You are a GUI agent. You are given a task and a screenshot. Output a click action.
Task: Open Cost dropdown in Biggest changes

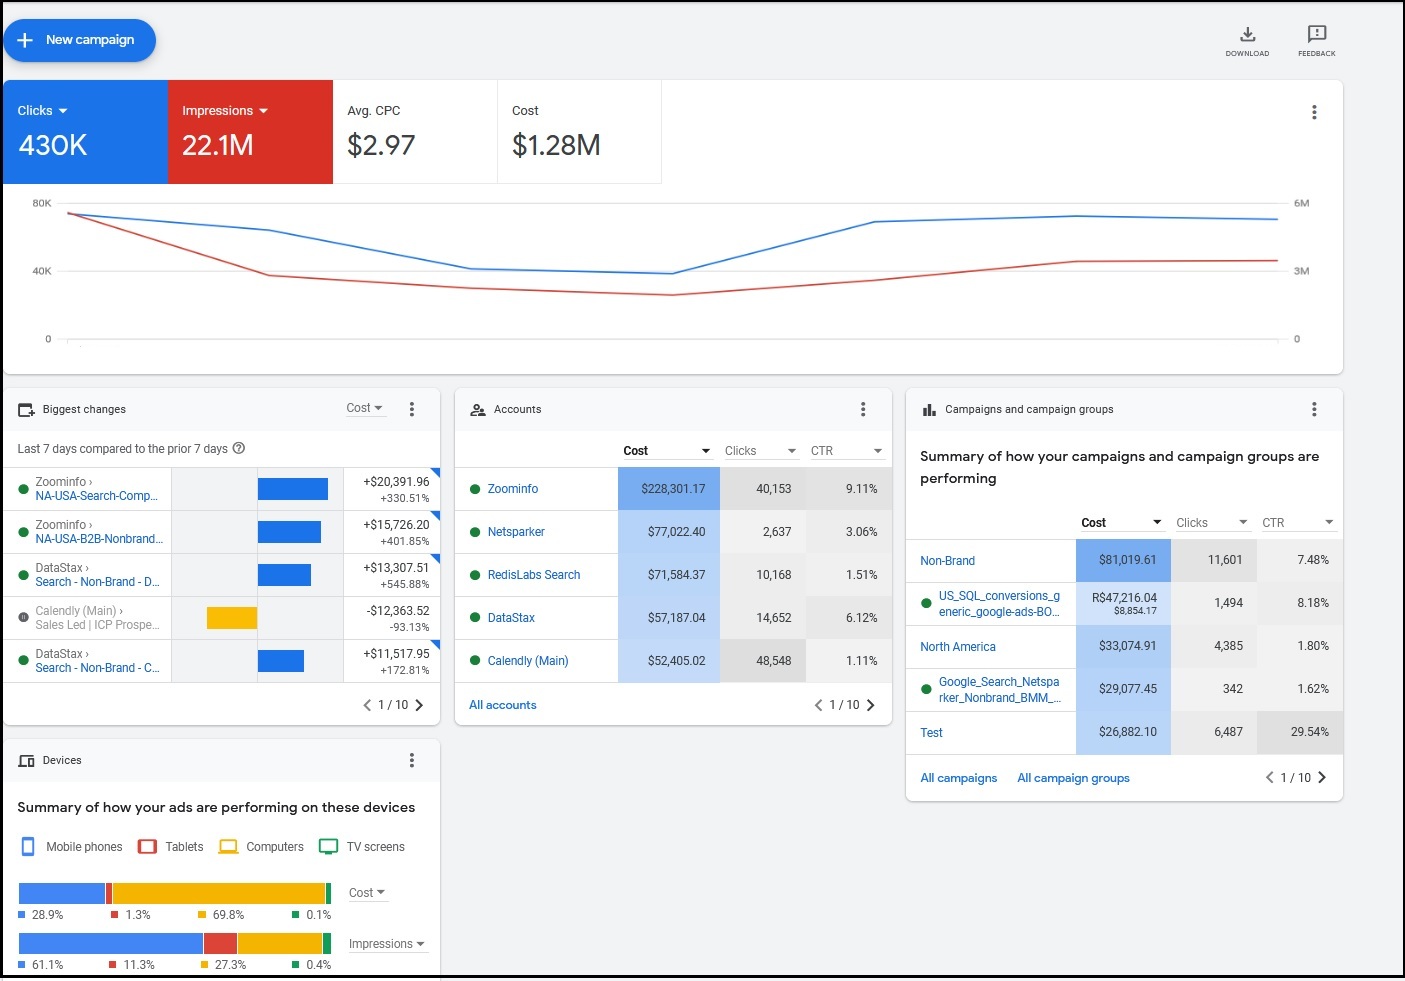364,408
